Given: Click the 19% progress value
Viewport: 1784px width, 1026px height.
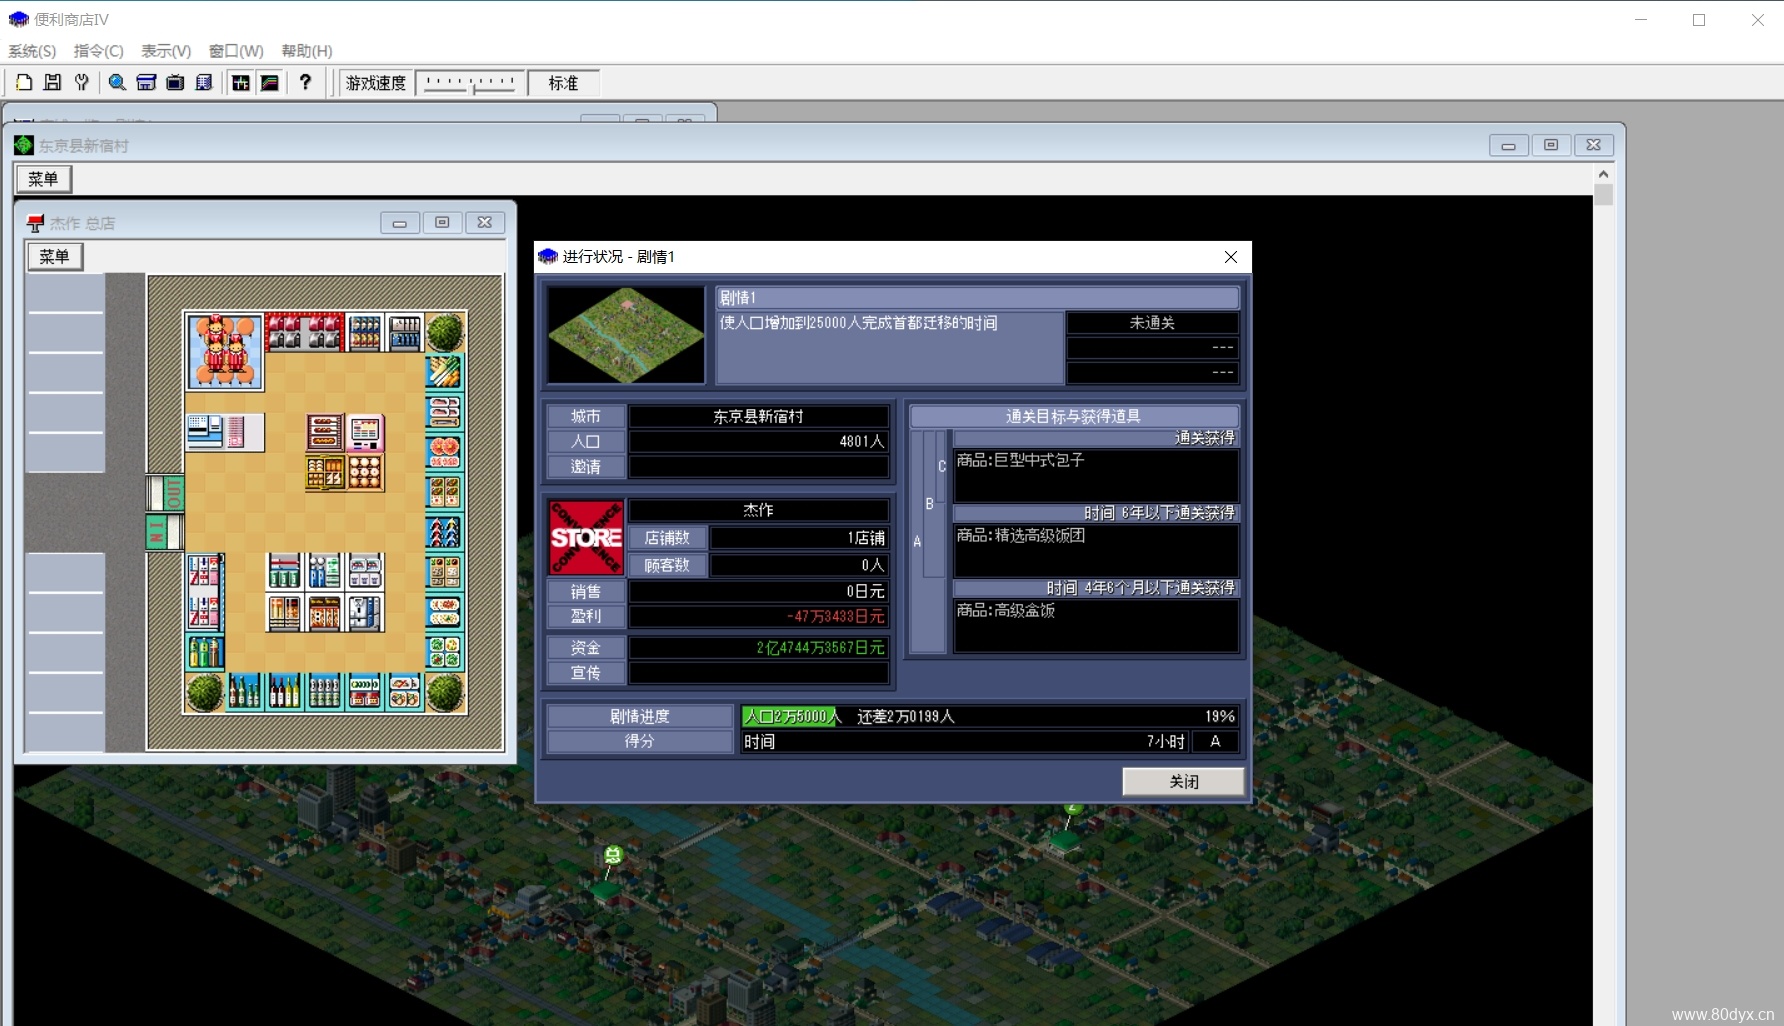Looking at the screenshot, I should click(x=1220, y=716).
